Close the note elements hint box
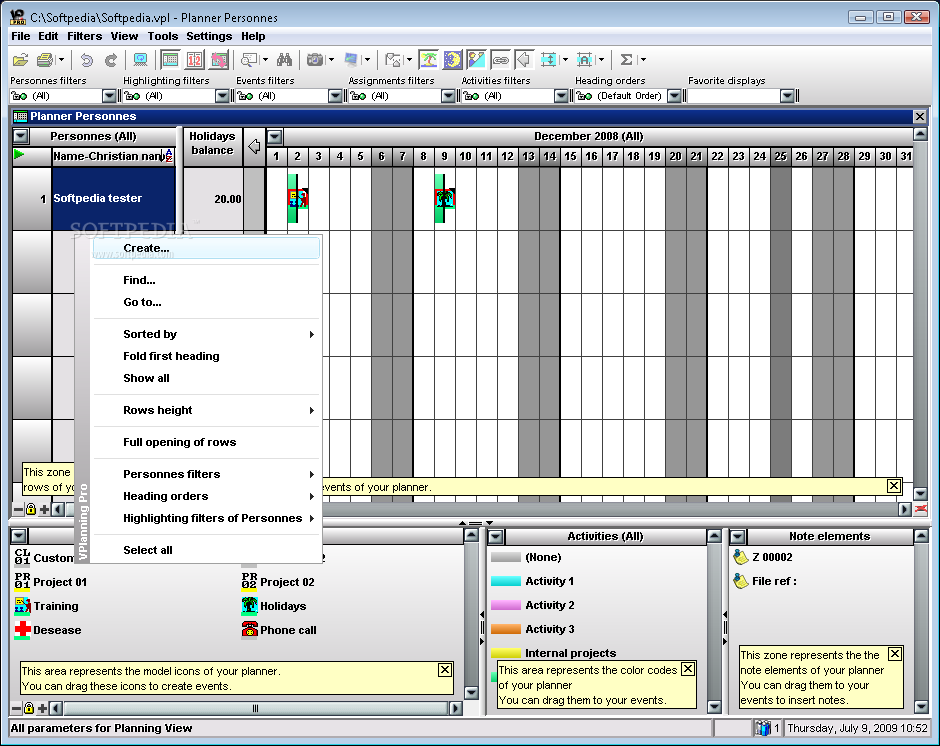940x746 pixels. click(894, 654)
